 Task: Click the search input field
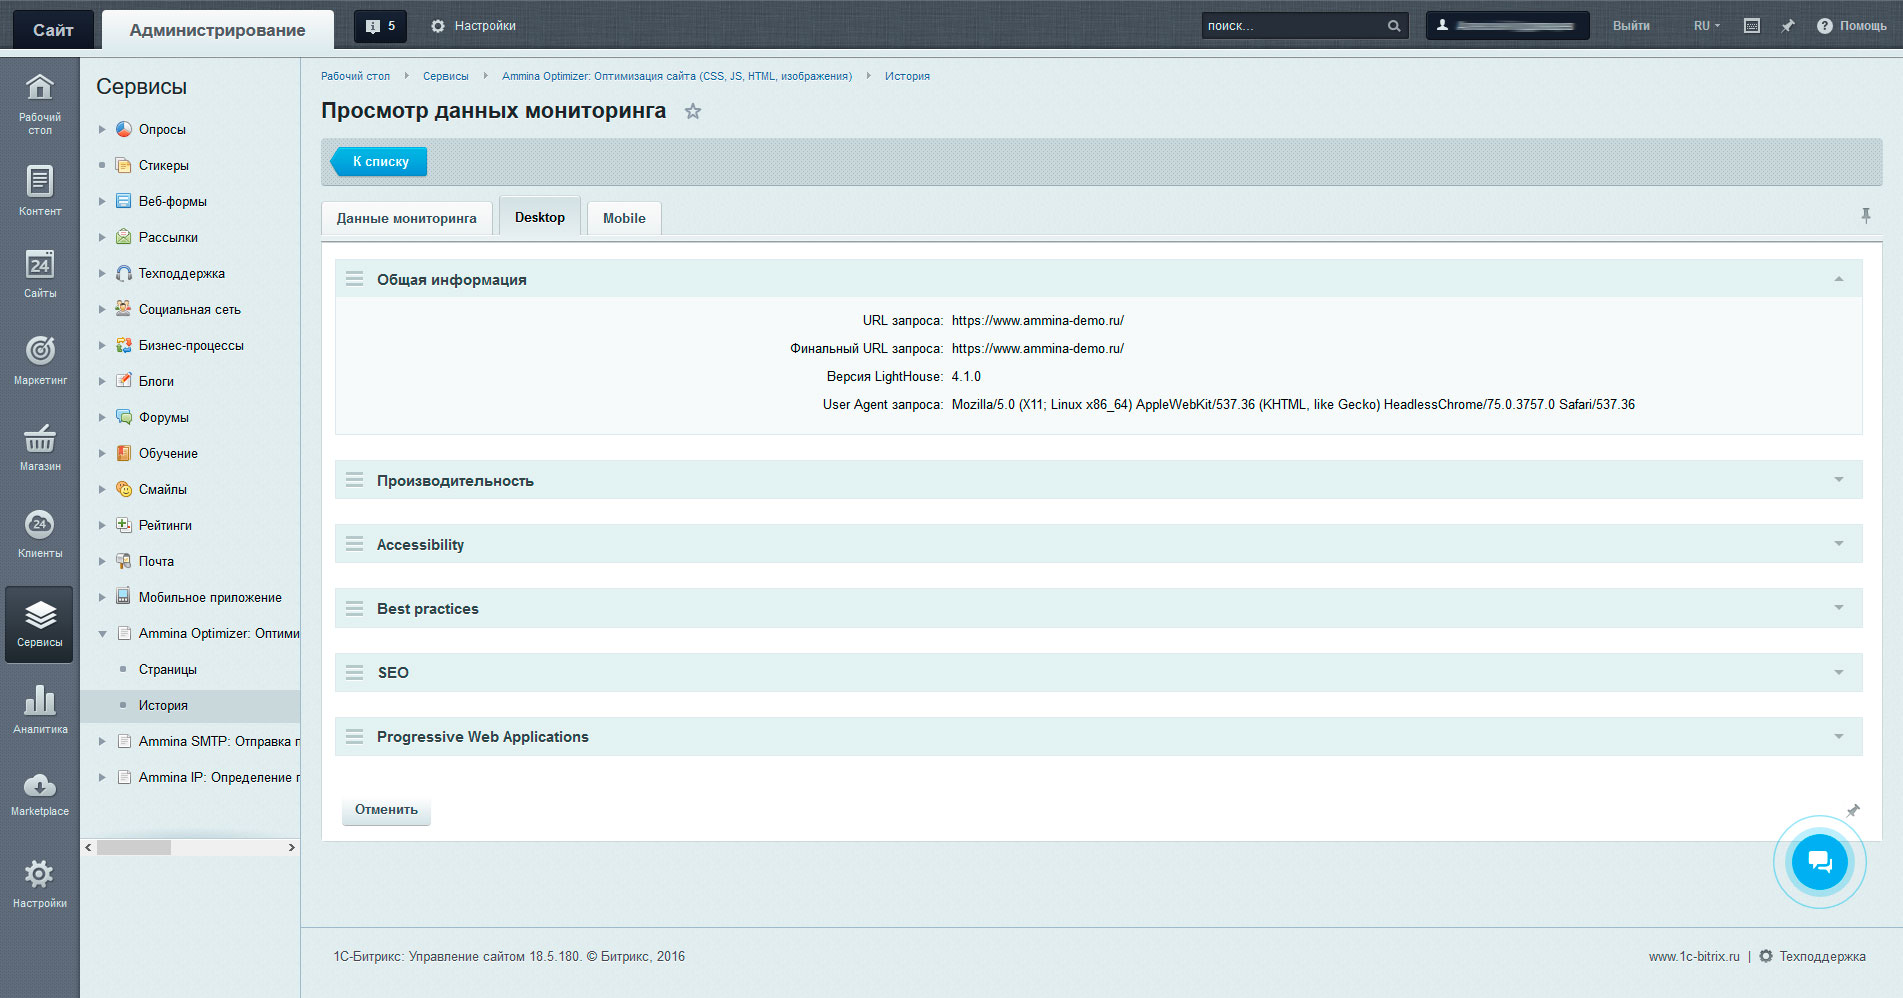coord(1293,26)
